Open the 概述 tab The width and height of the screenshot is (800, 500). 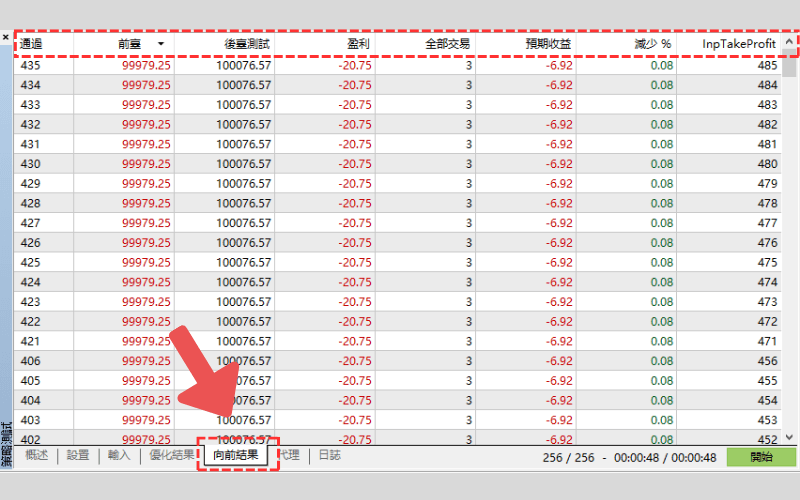coord(36,455)
